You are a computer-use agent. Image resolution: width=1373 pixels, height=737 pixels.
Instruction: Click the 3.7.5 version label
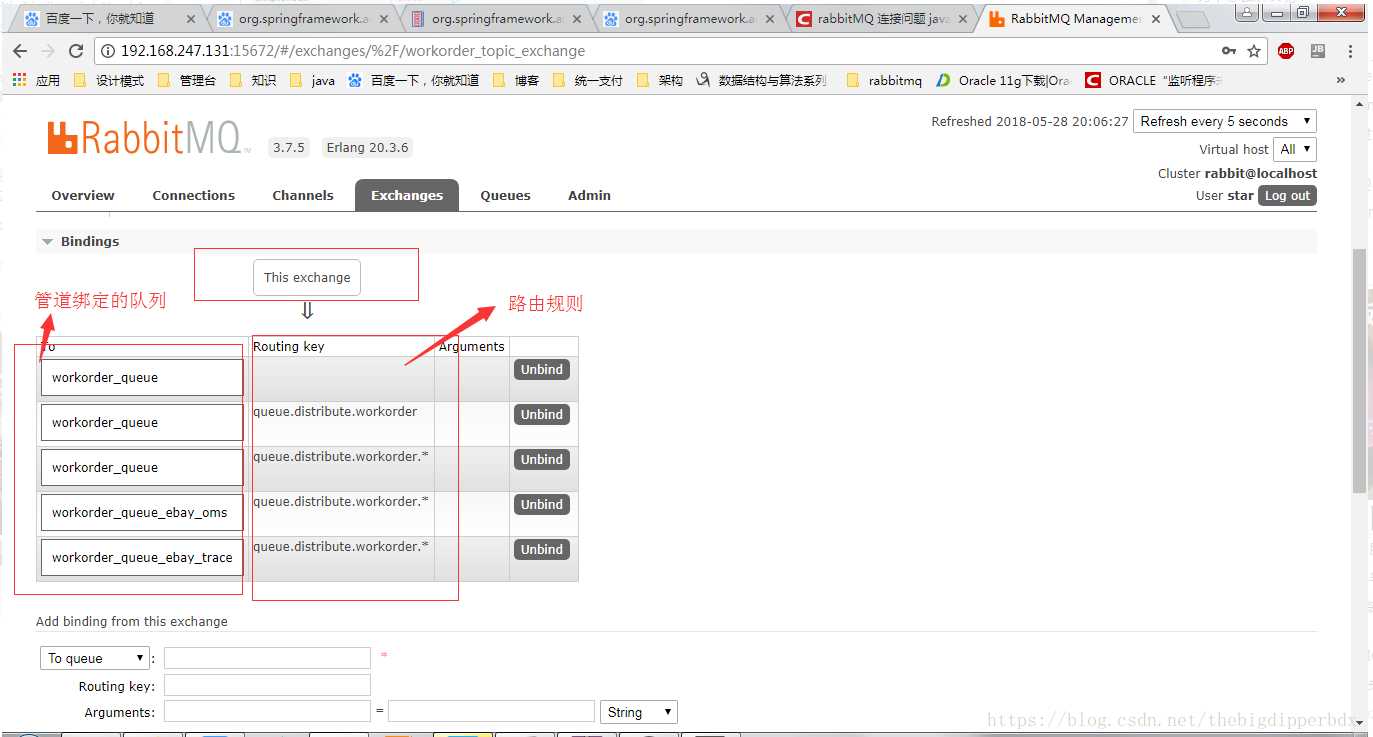pos(288,147)
